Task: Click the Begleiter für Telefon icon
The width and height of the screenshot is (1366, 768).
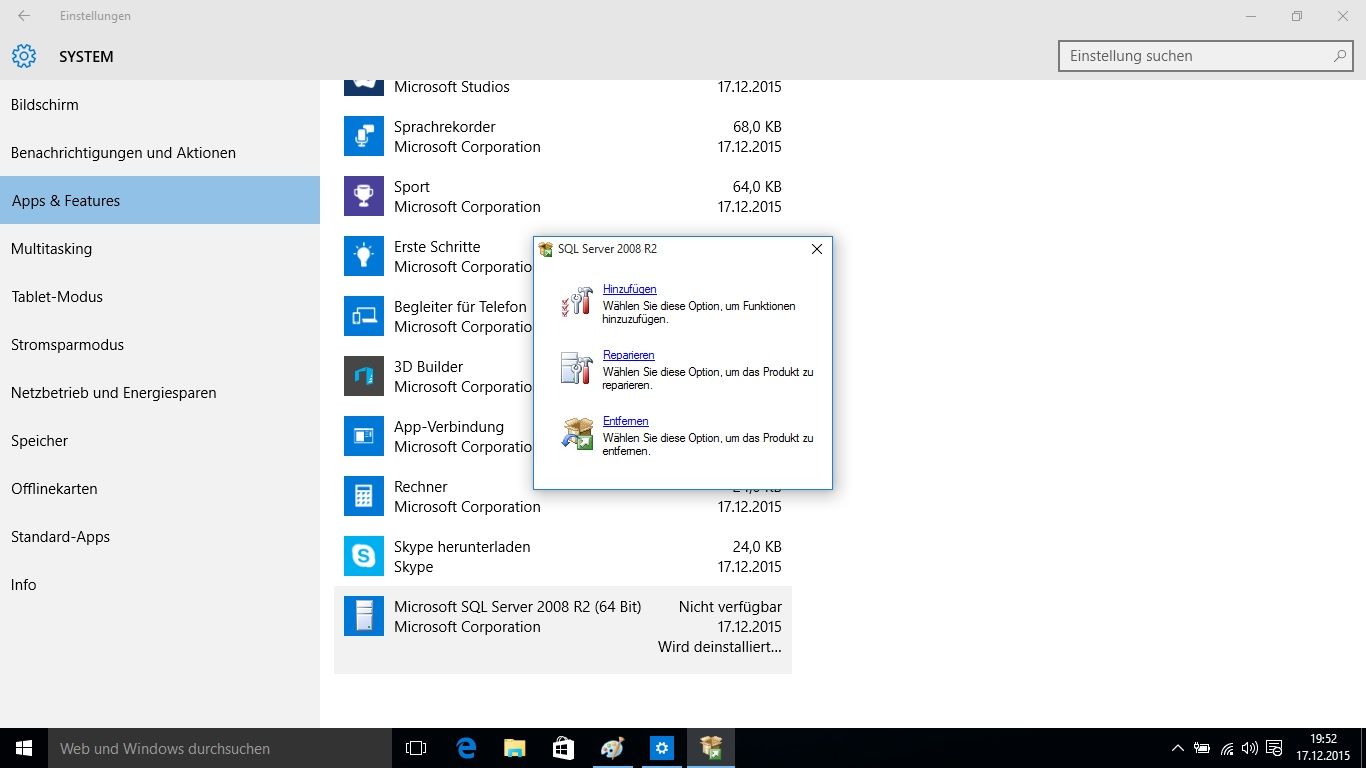Action: point(364,316)
